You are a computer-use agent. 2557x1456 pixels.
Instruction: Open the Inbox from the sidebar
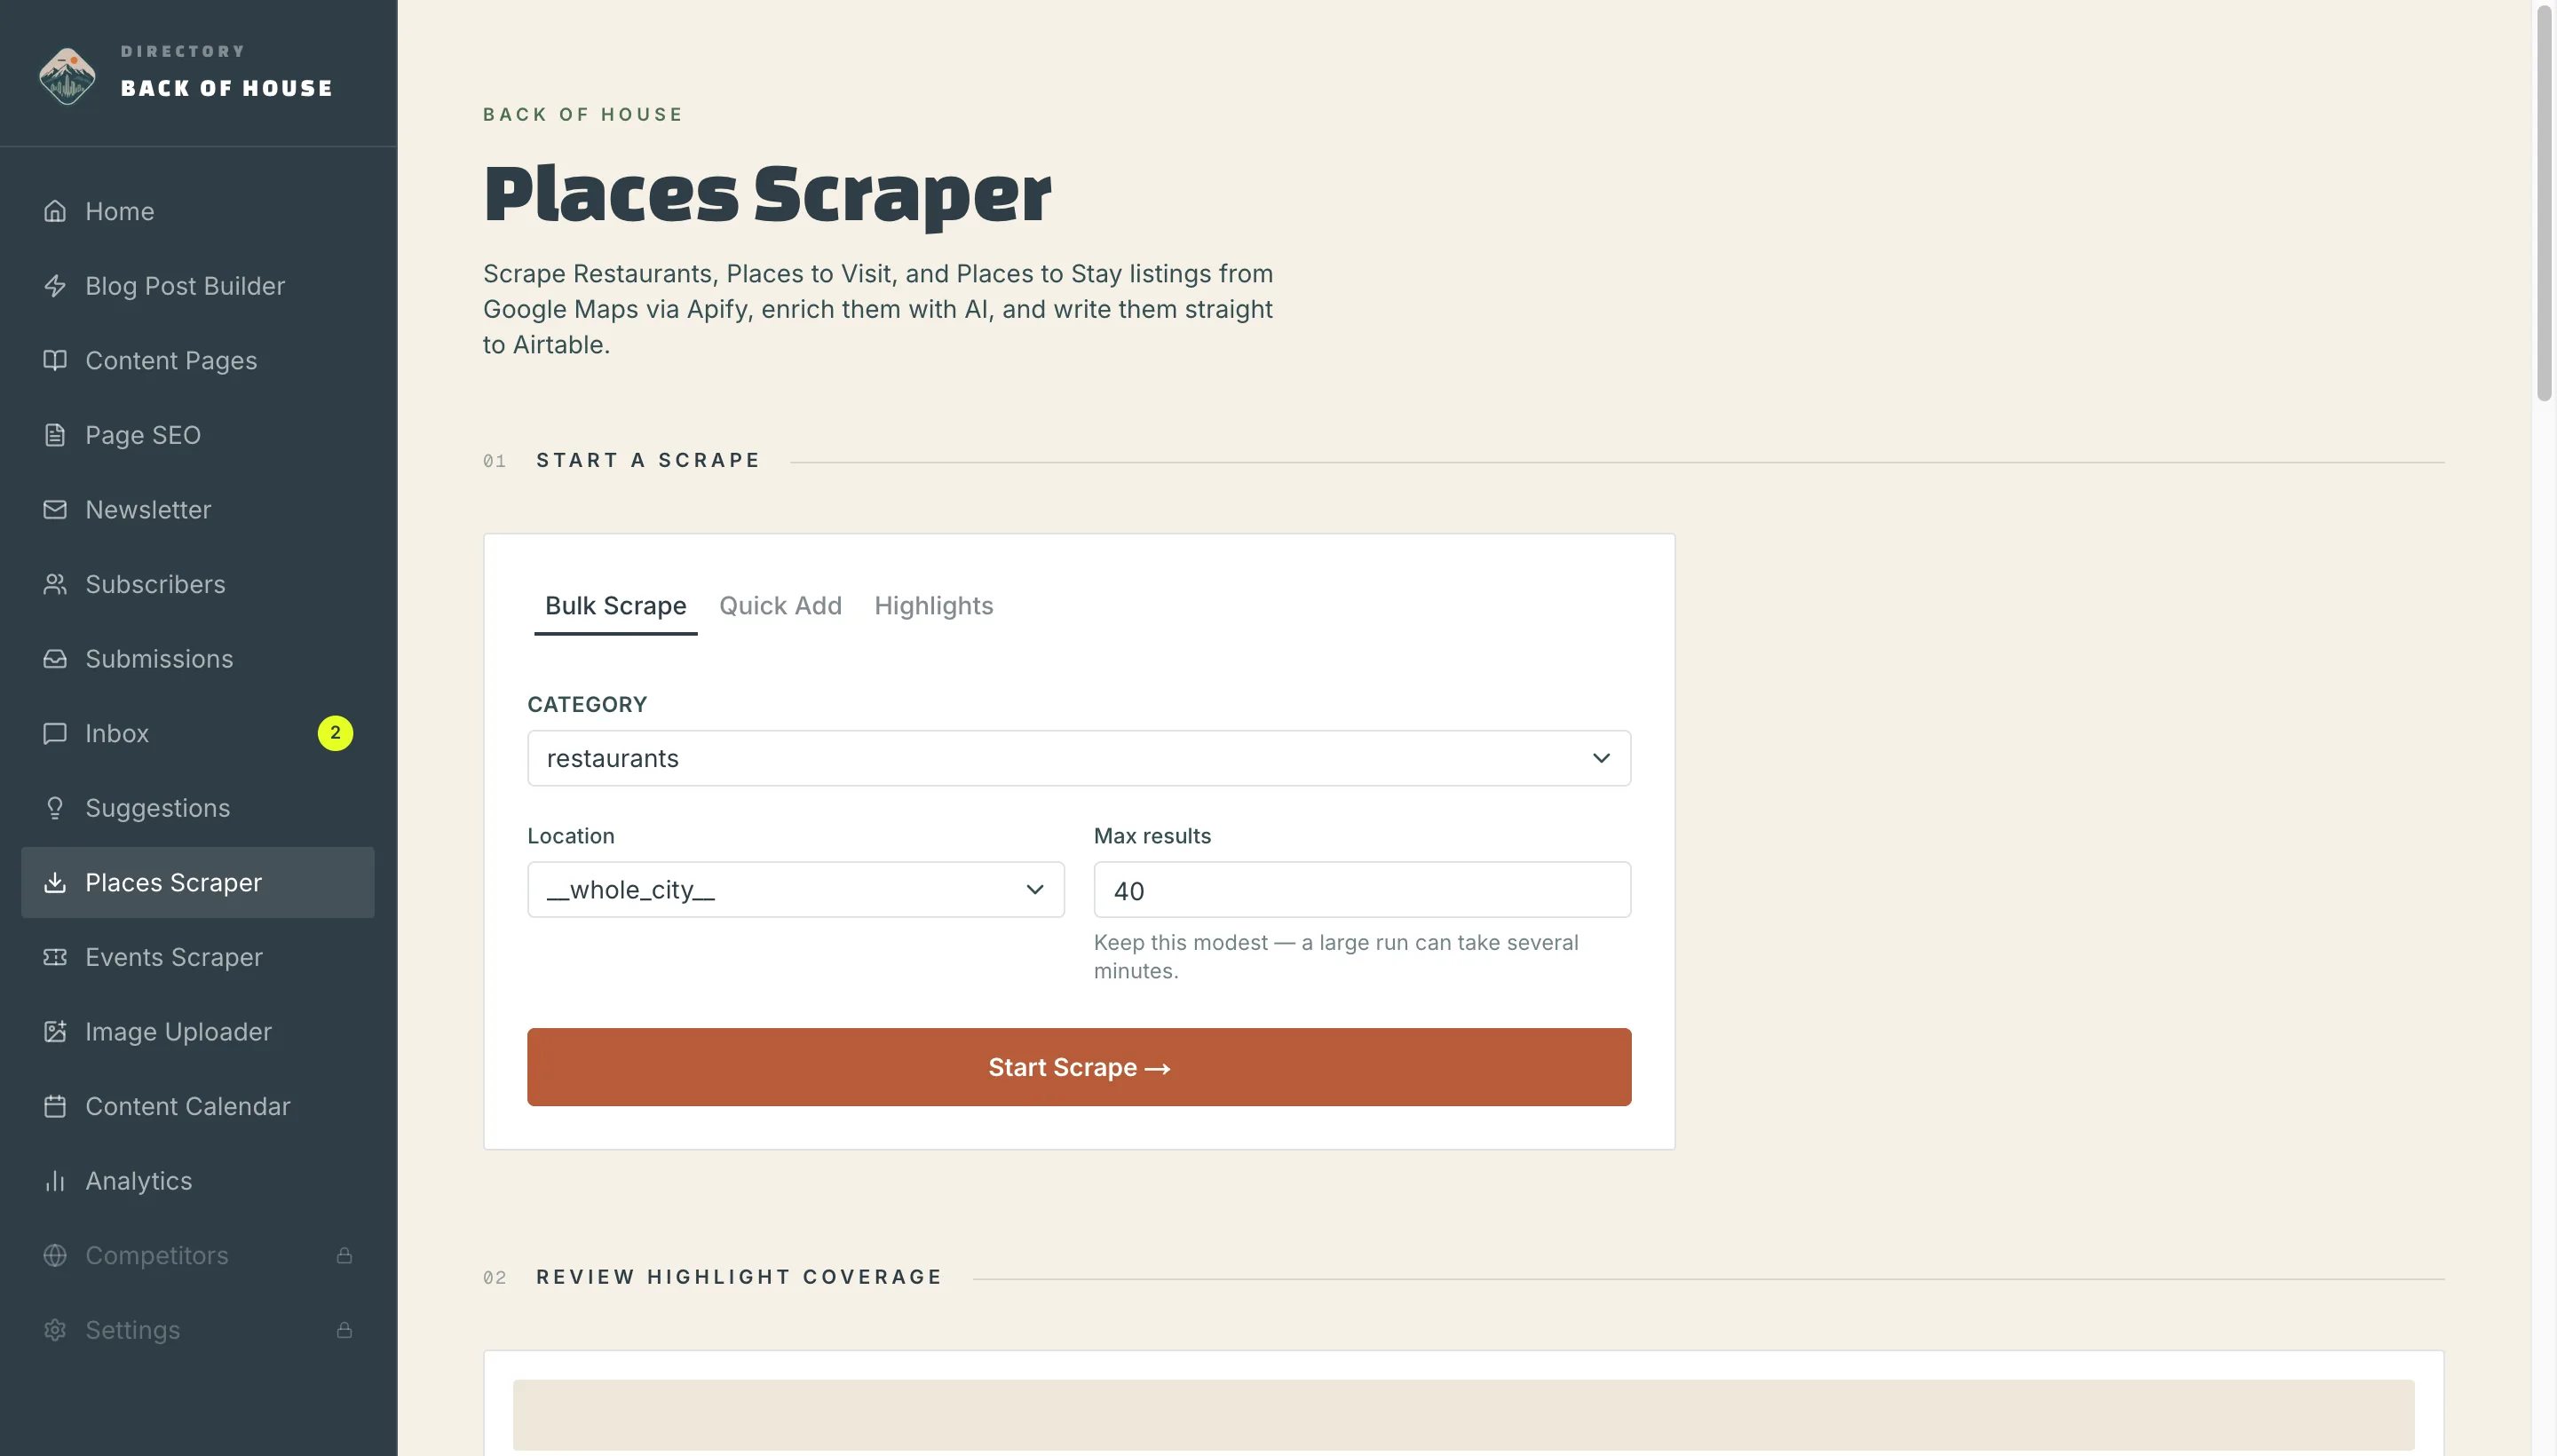[198, 733]
